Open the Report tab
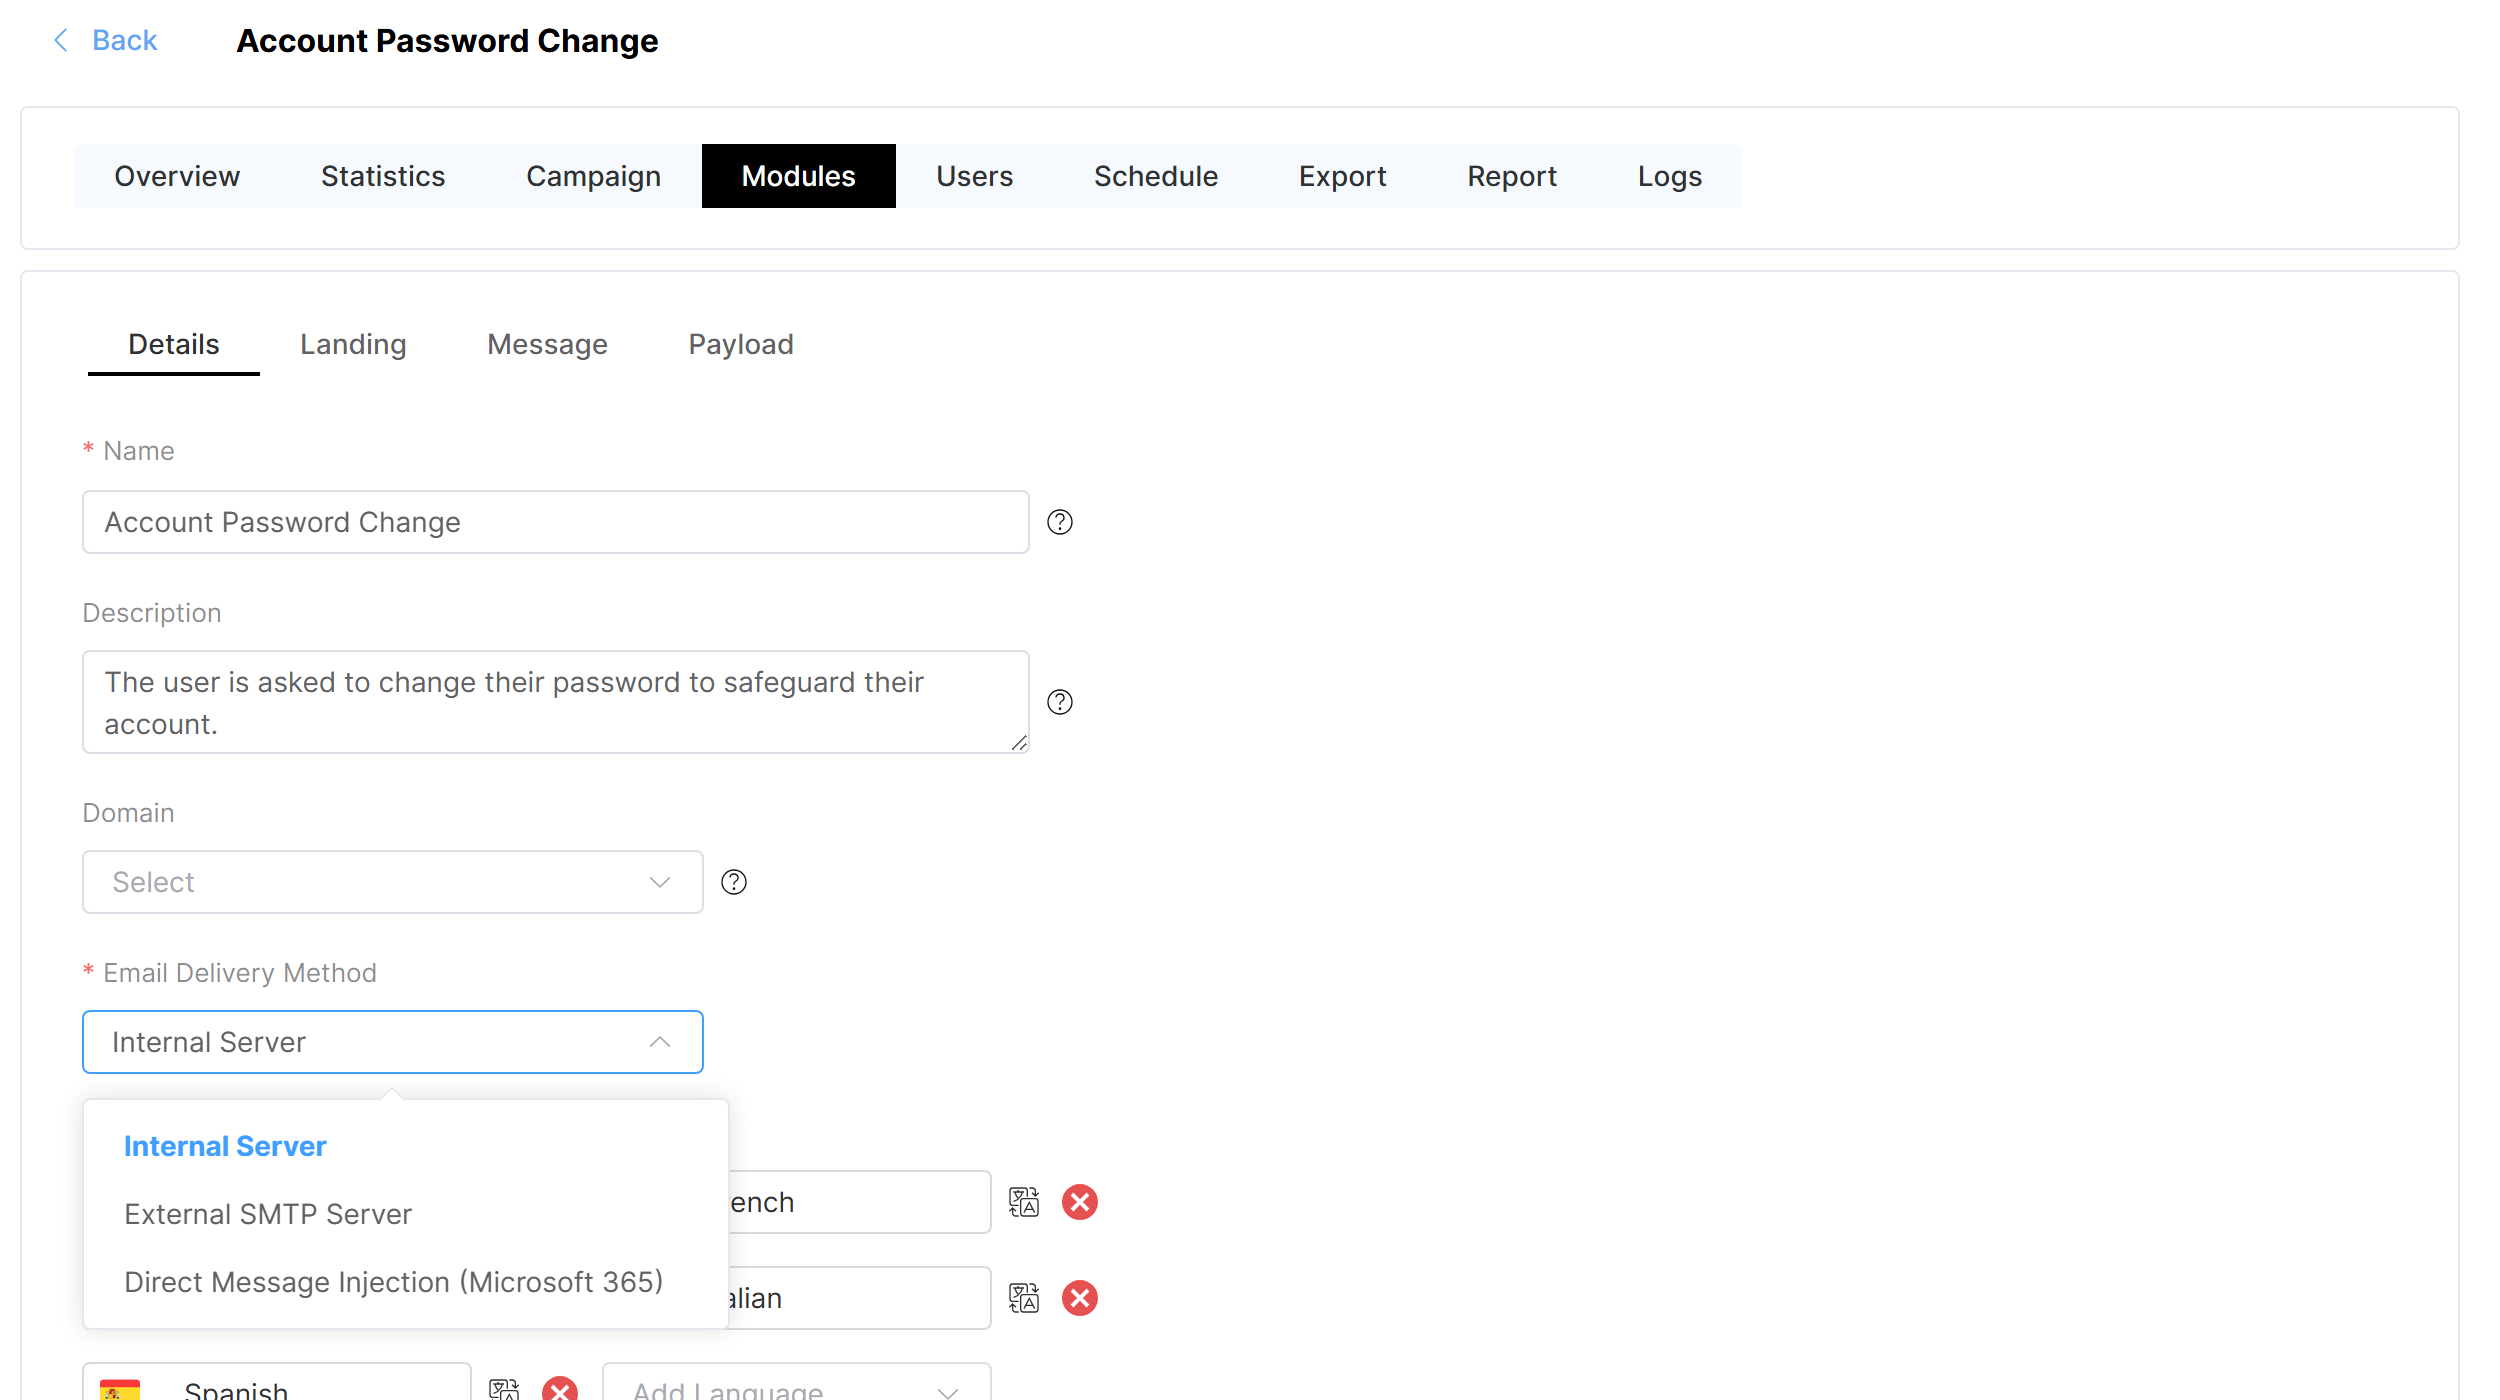 pos(1511,176)
